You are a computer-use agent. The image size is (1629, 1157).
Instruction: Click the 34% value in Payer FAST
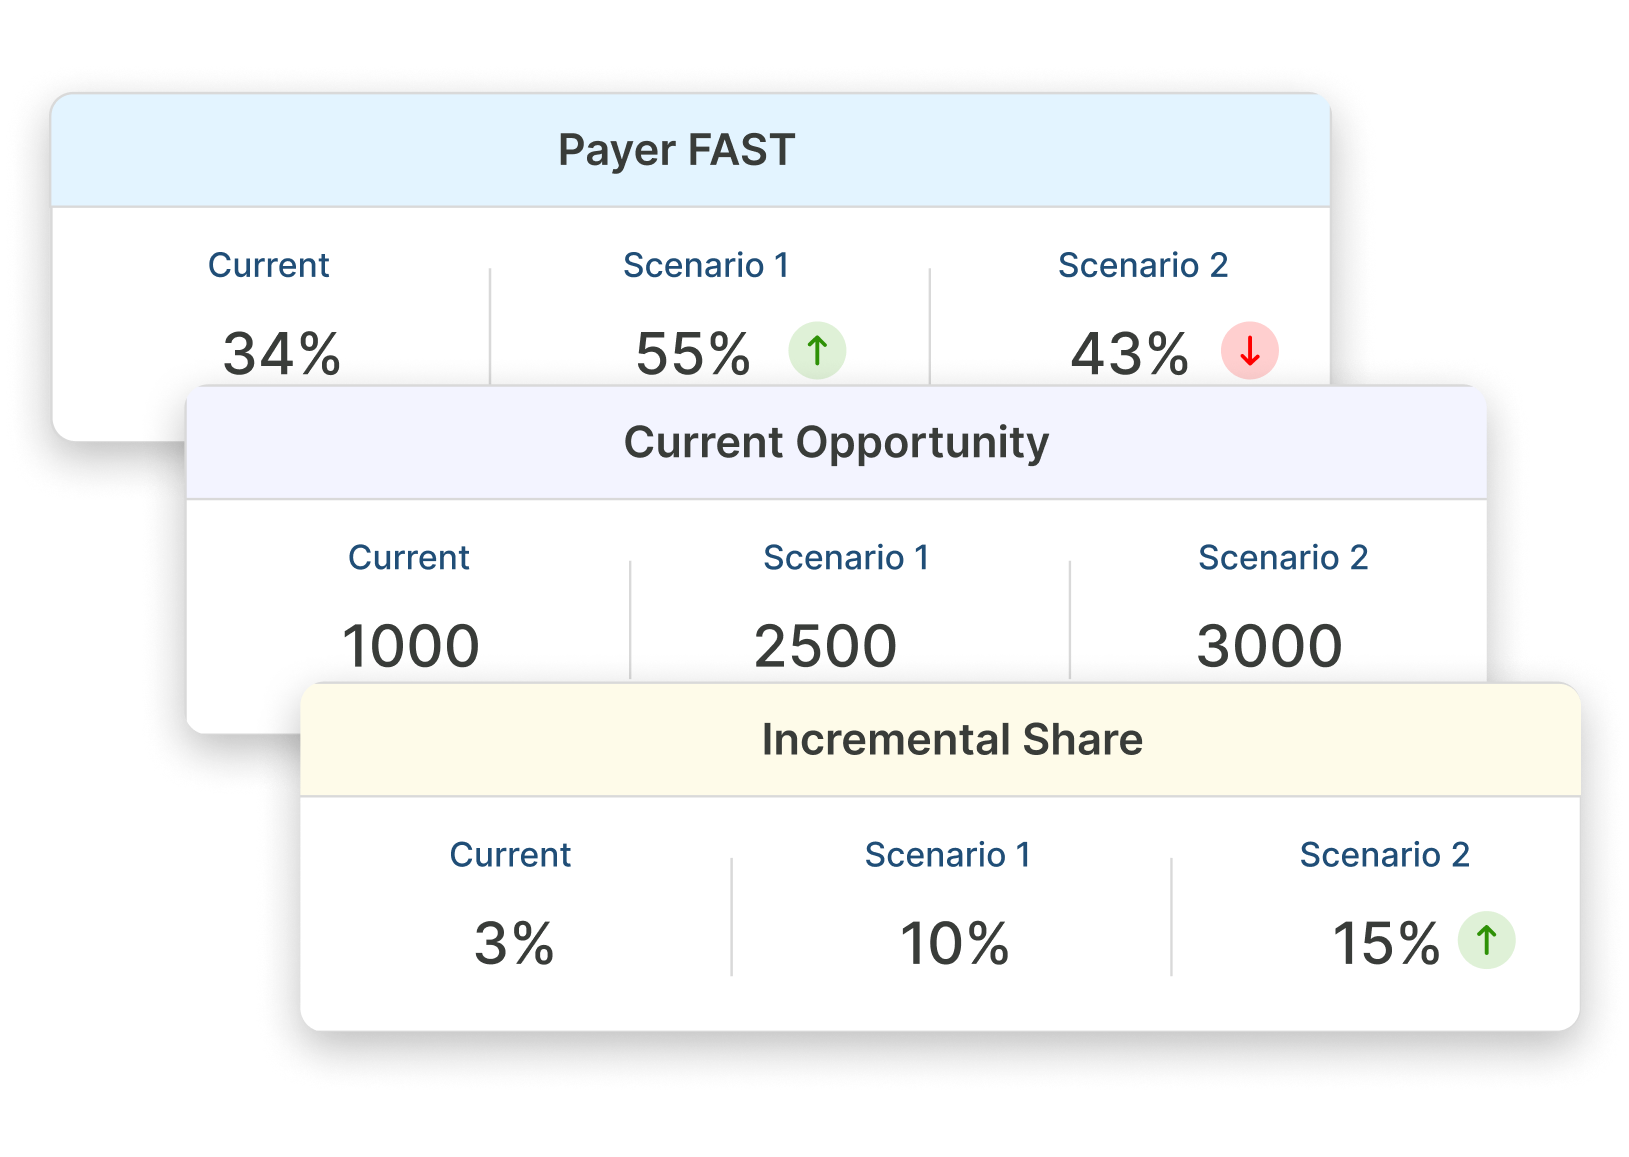pos(282,354)
